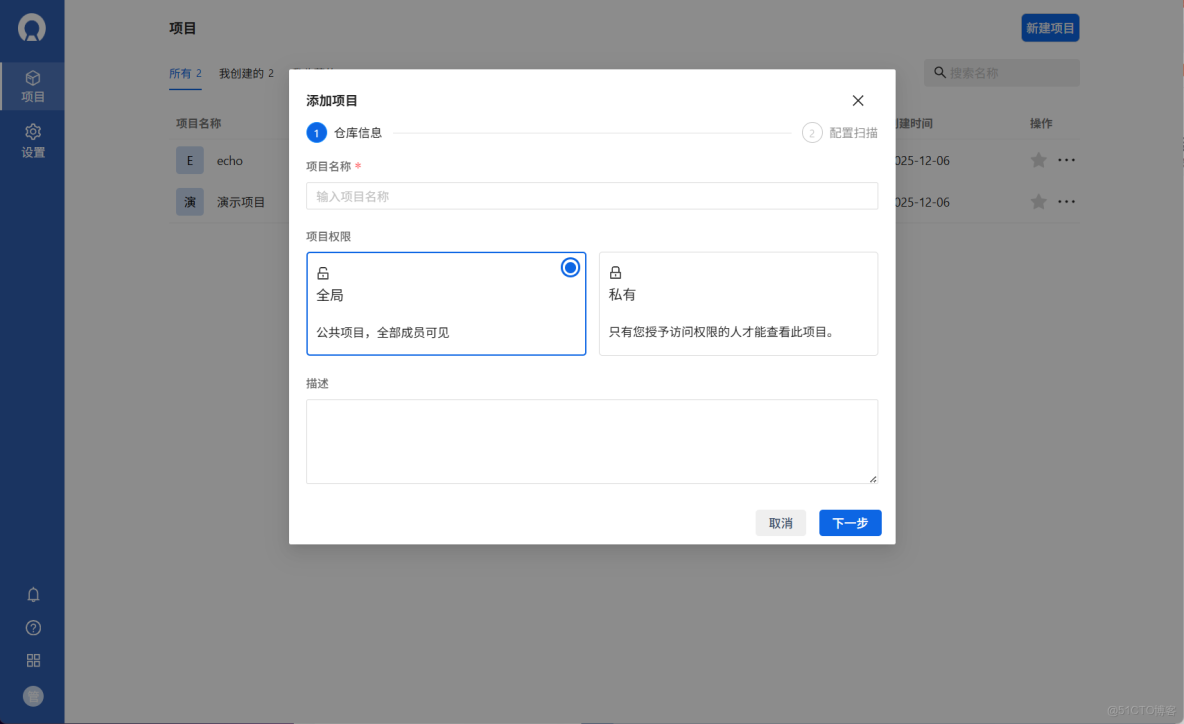Viewport: 1184px width, 724px height.
Task: Select the 全局 project permission option
Action: pos(446,303)
